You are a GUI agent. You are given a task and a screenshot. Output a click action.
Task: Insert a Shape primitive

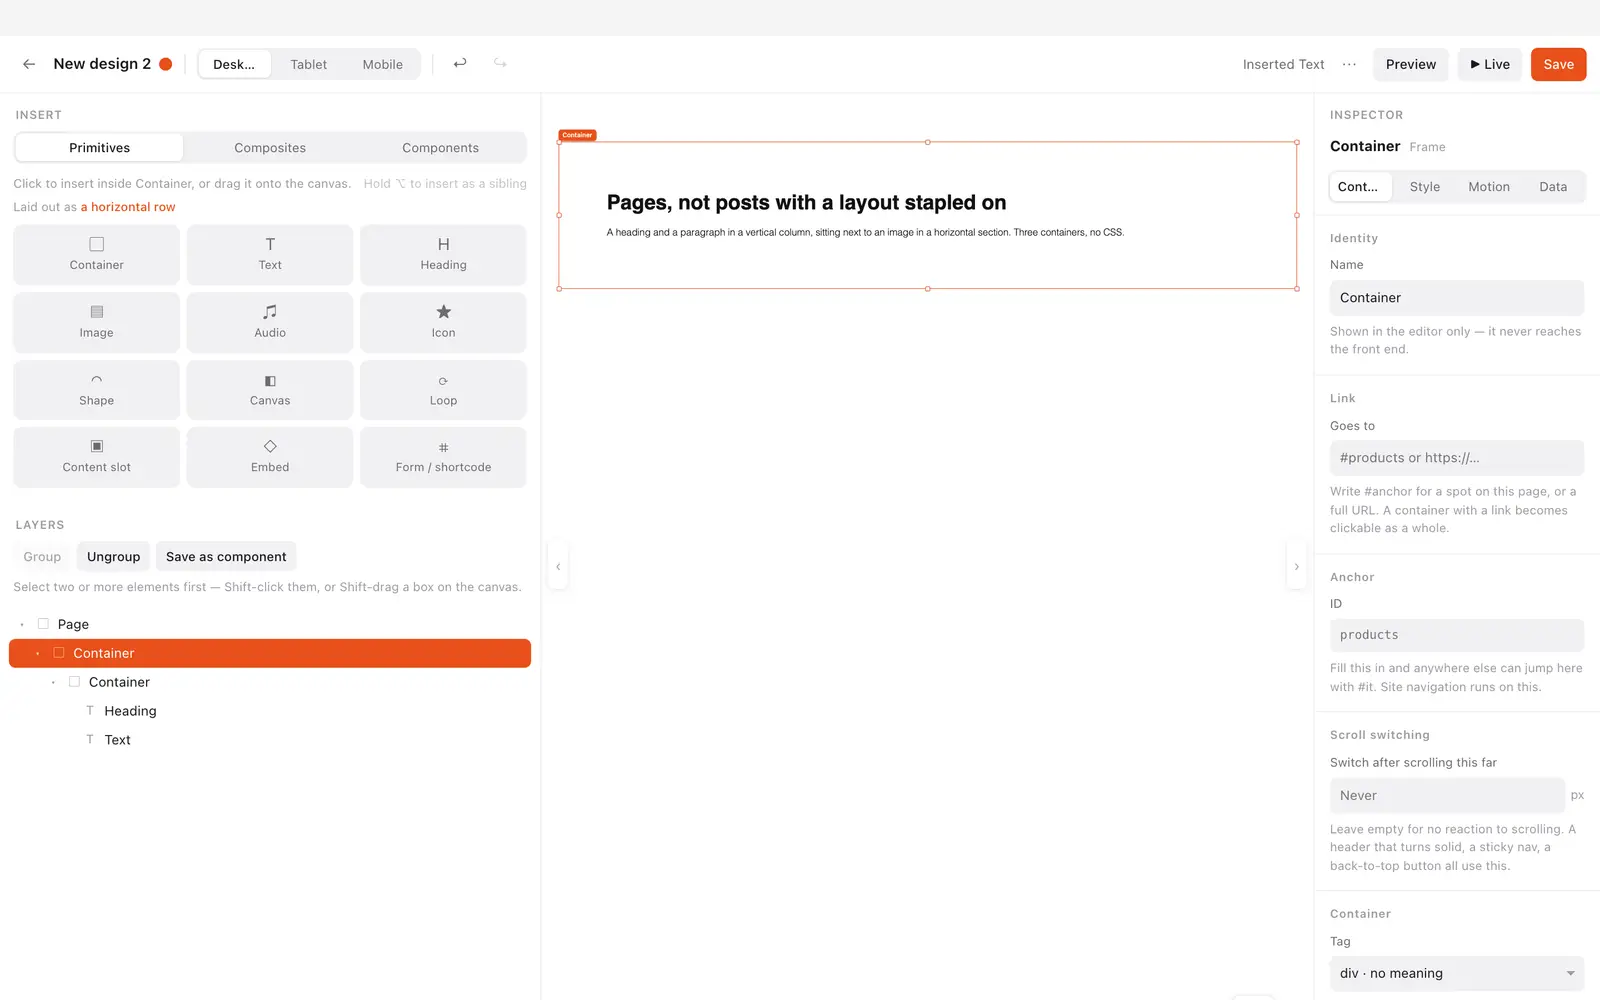97,390
